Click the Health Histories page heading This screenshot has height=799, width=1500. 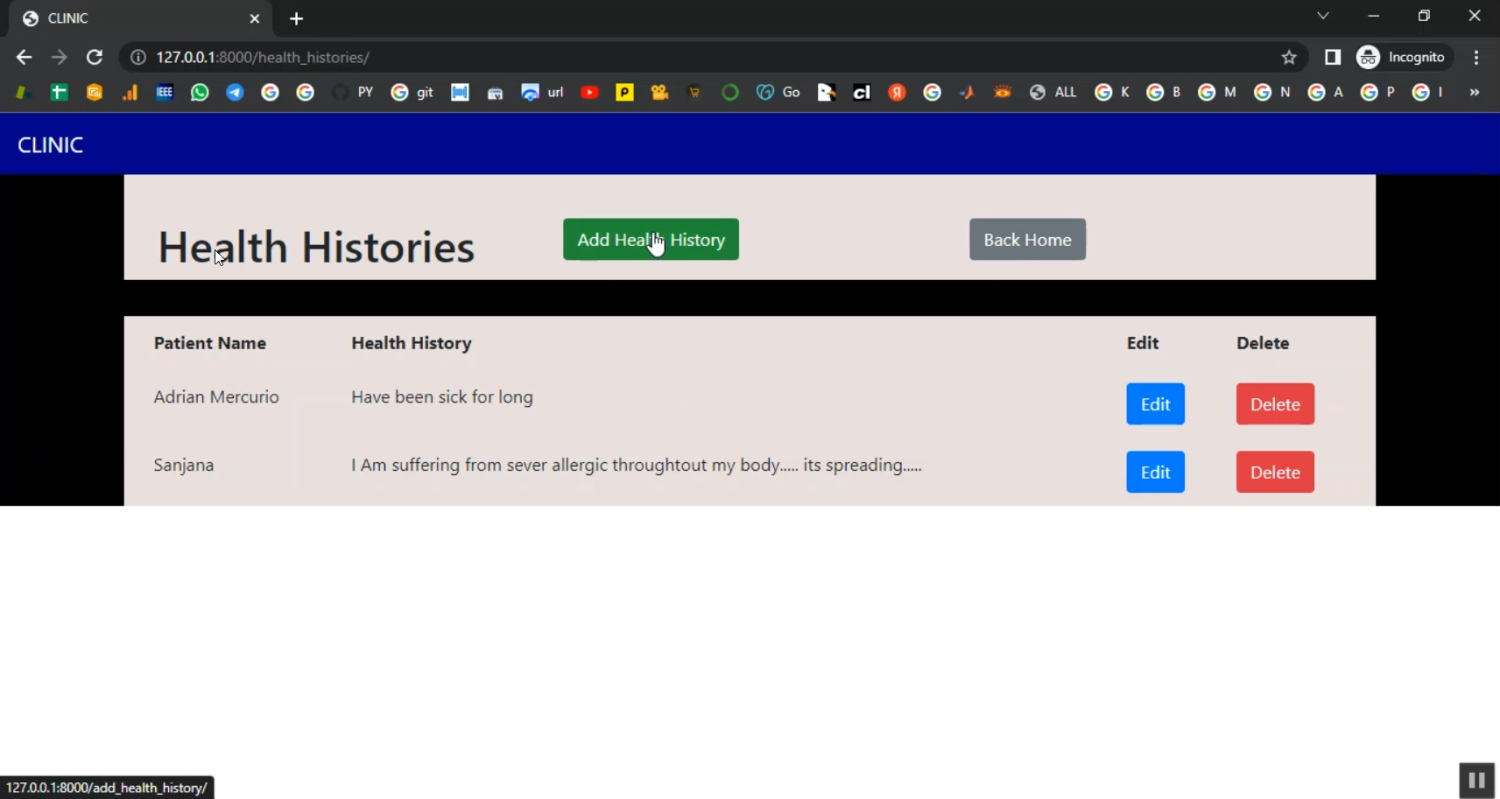[316, 247]
